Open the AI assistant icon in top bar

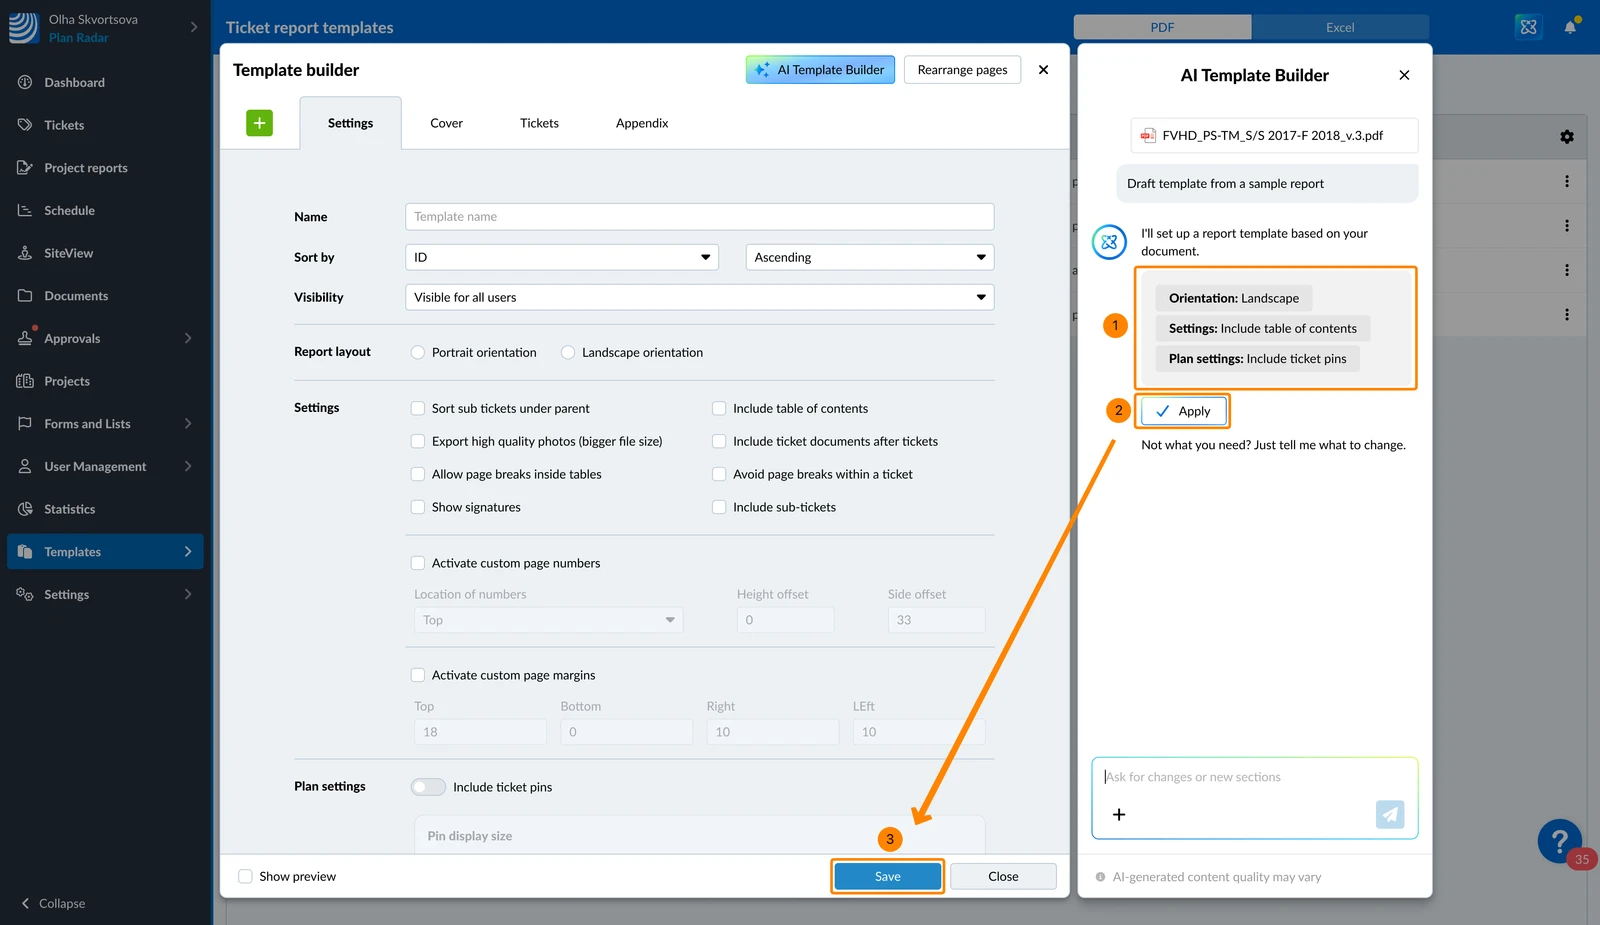(1528, 27)
